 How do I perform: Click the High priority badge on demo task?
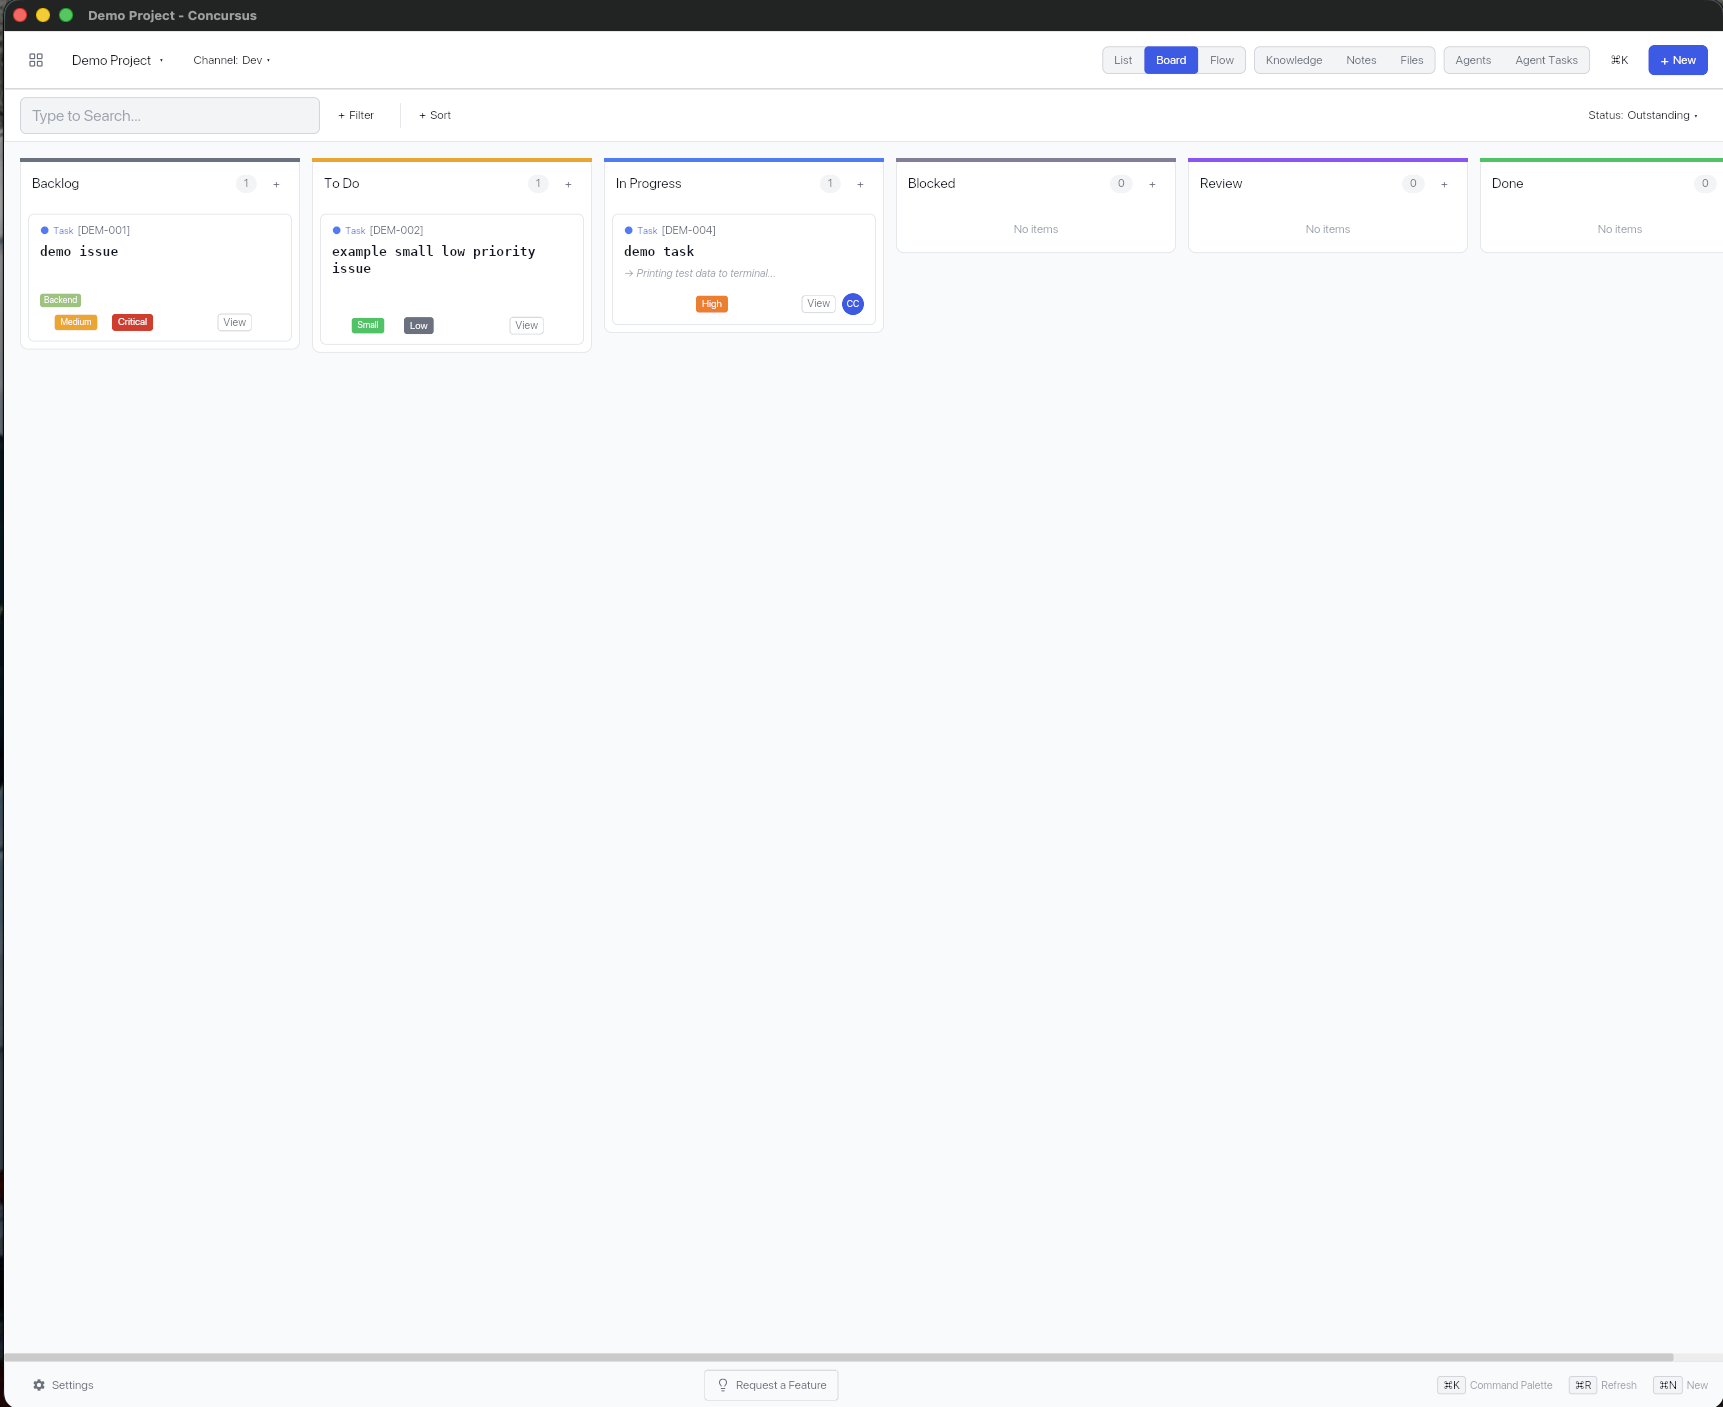pos(711,304)
